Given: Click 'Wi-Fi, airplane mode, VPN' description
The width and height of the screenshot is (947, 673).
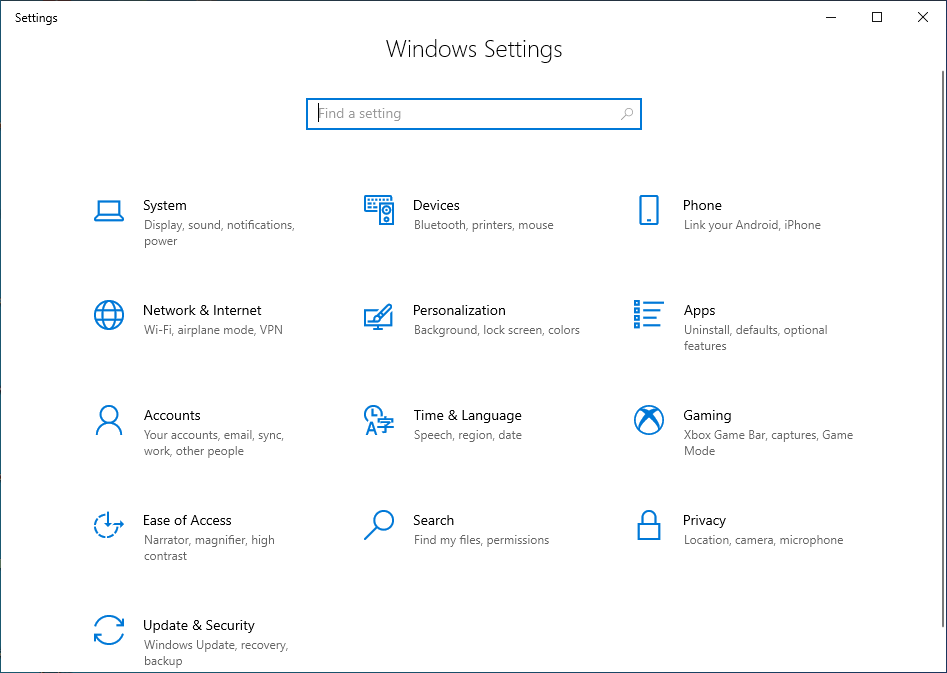Looking at the screenshot, I should tap(213, 330).
